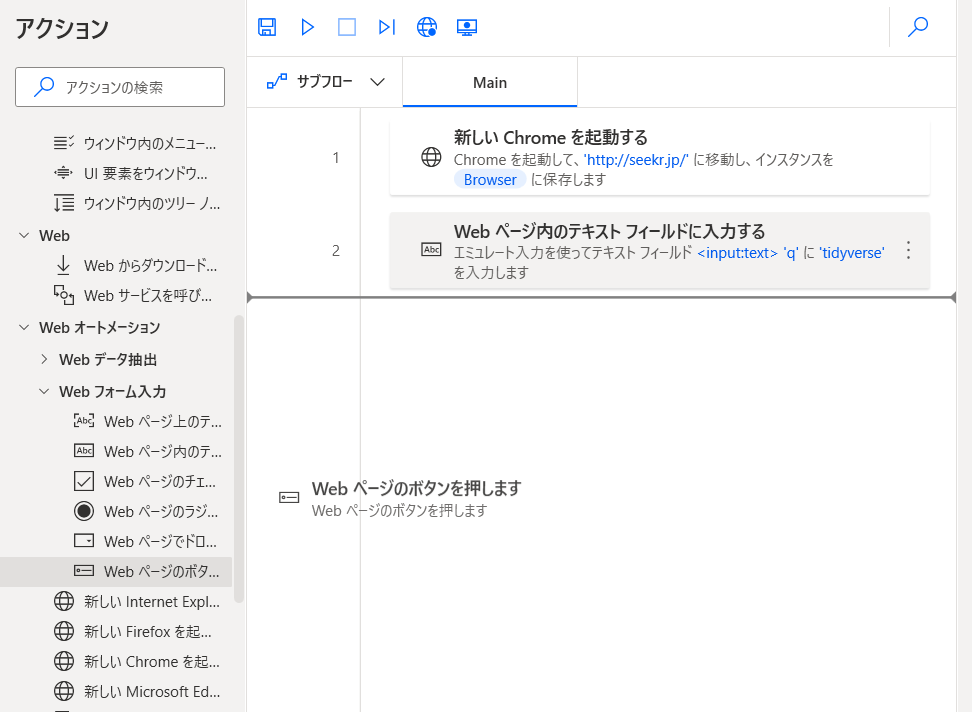Select the Web ページ上のテ… action
The image size is (972, 712).
tap(146, 421)
